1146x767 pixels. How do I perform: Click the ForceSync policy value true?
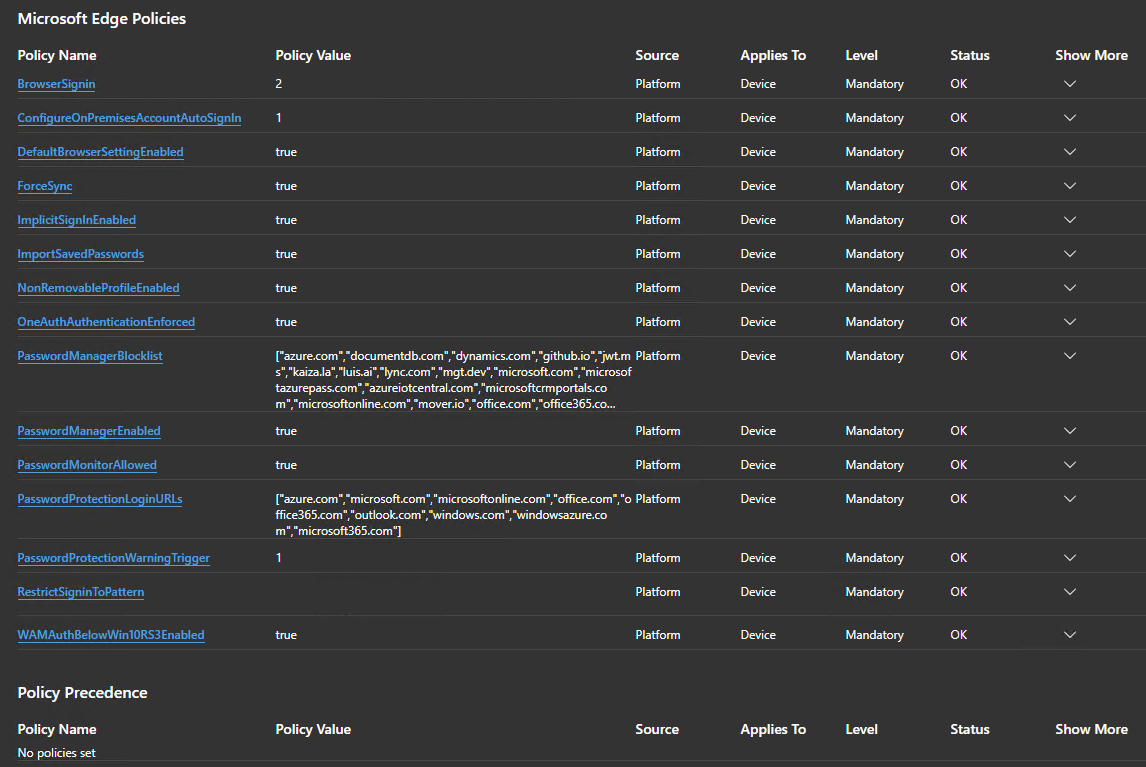(286, 186)
